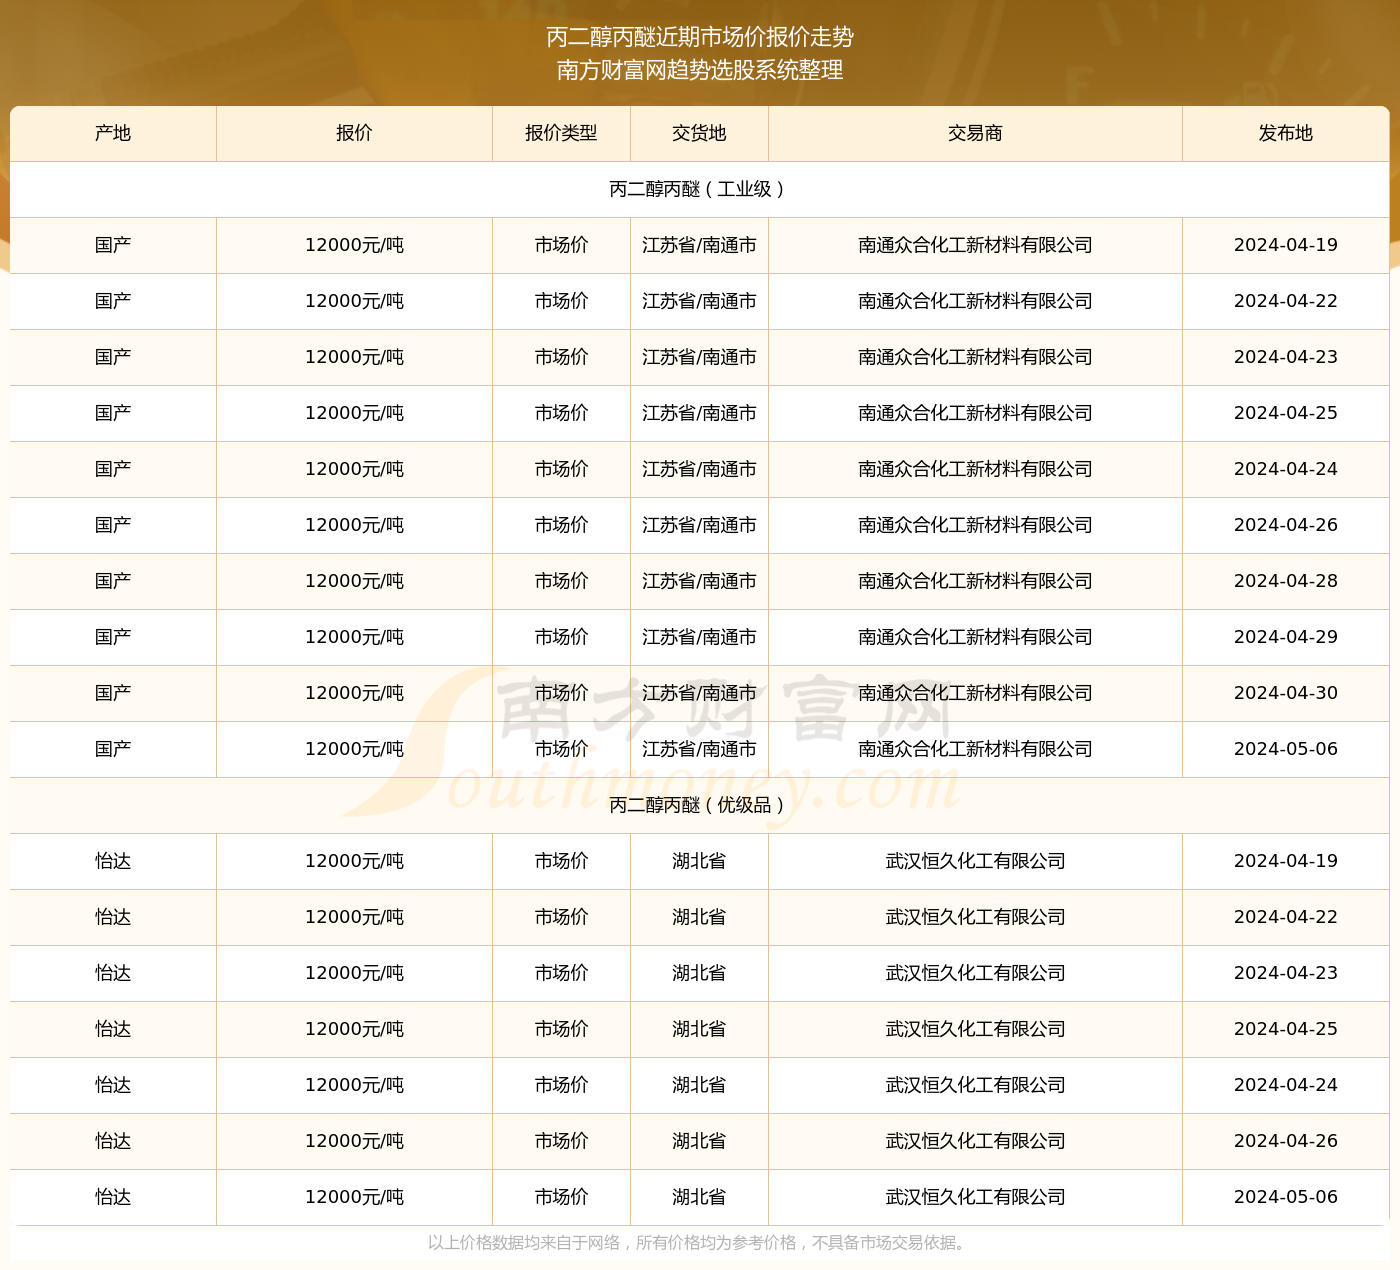Viewport: 1400px width, 1270px height.
Task: Click 国产 in the 南通众合 2024-04-22 row
Action: click(x=113, y=301)
